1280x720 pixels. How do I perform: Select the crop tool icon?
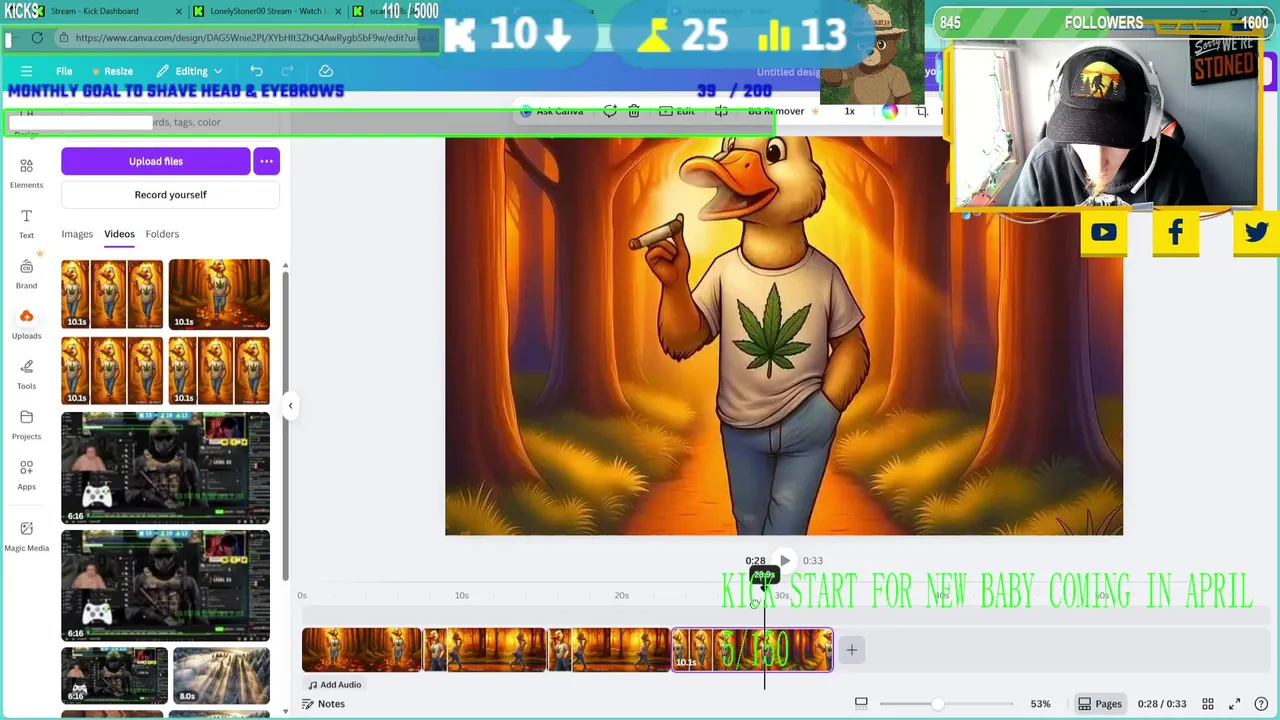click(x=922, y=111)
